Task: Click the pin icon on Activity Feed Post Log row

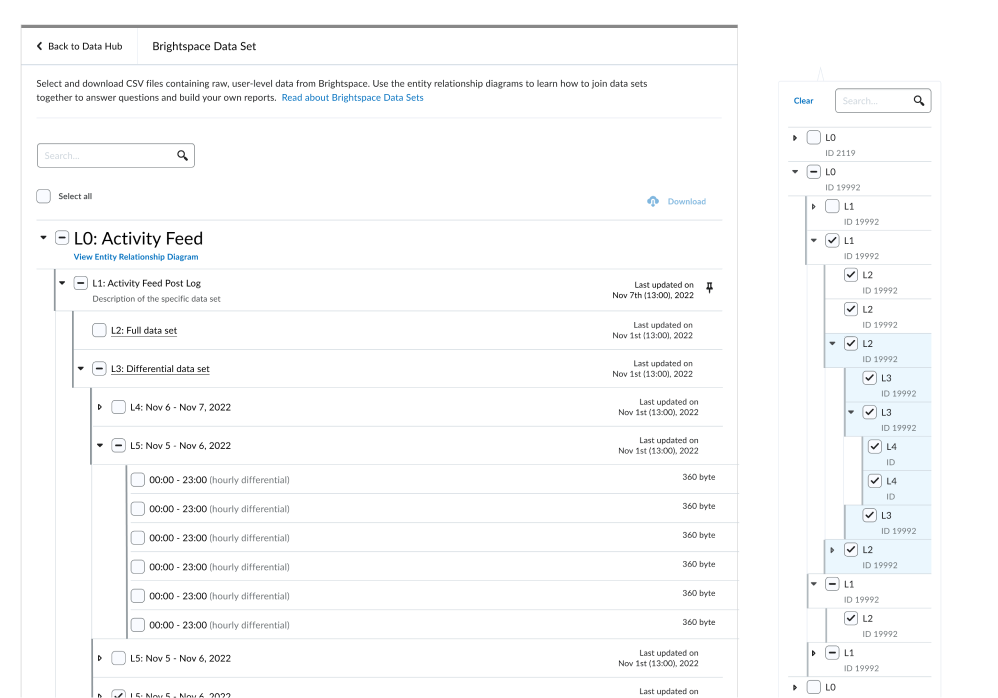Action: (710, 288)
